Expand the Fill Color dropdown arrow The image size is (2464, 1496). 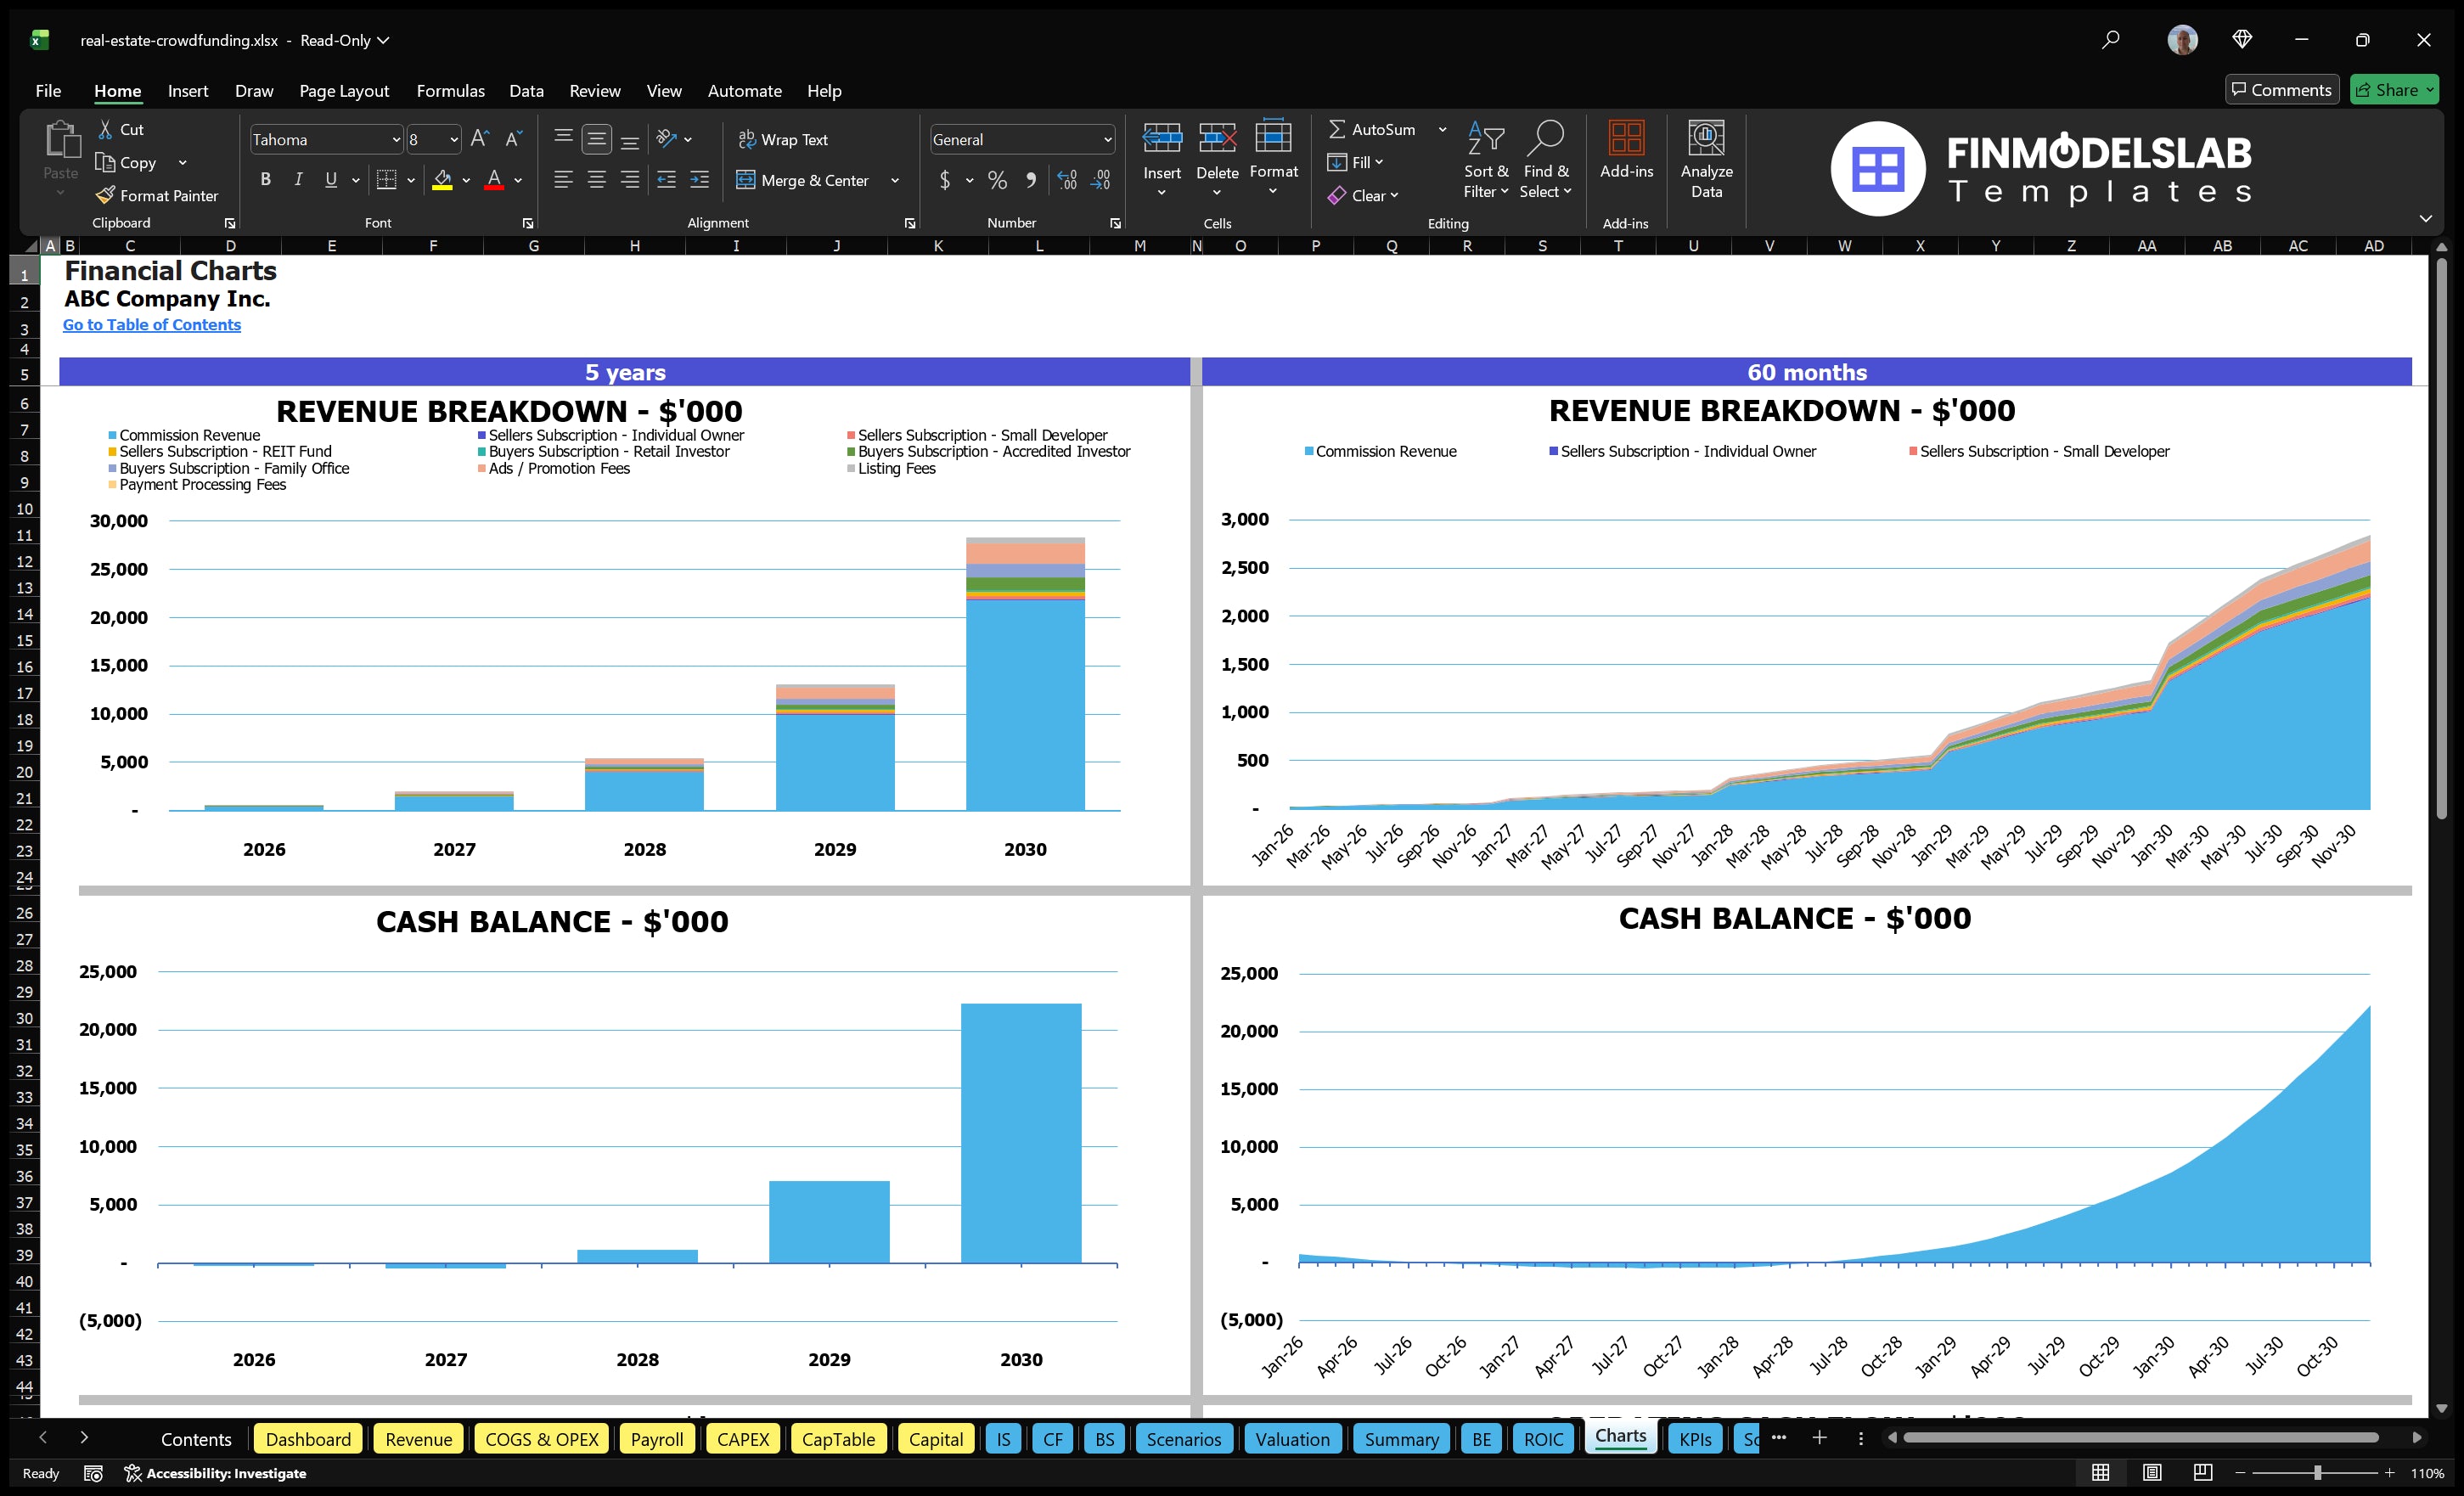(x=465, y=181)
